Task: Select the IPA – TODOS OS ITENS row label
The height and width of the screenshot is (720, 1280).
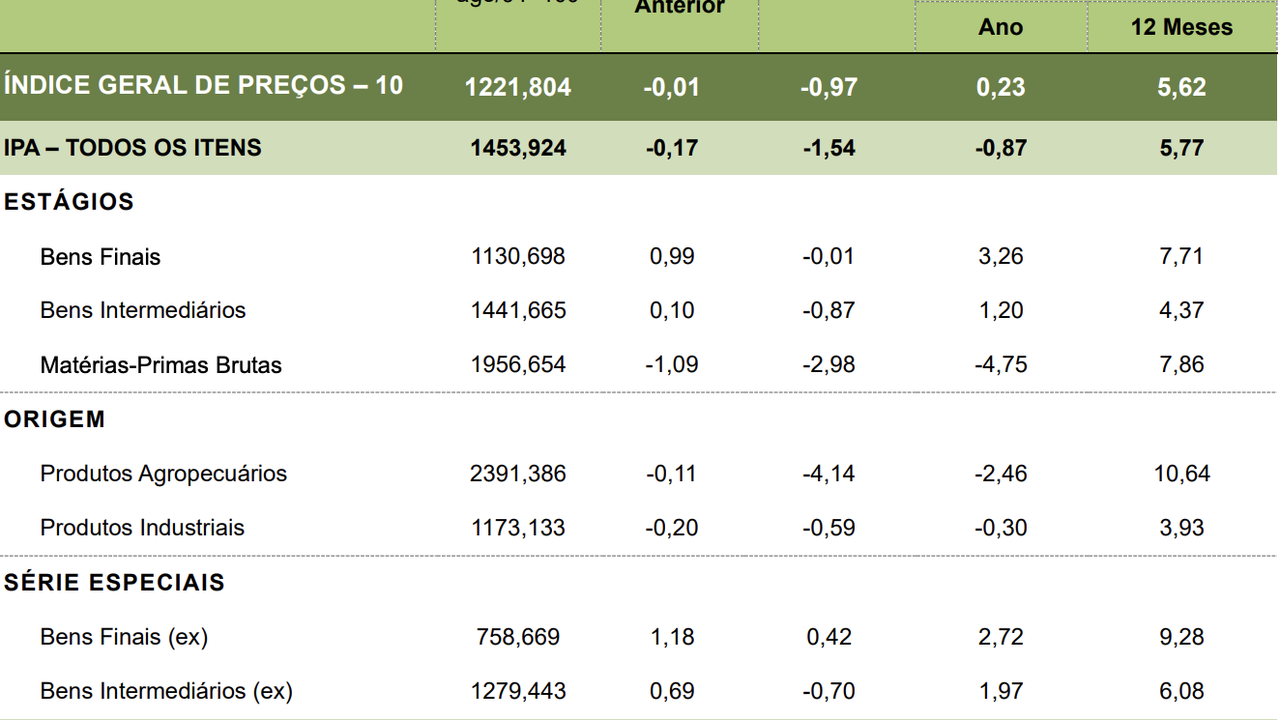Action: [x=133, y=148]
